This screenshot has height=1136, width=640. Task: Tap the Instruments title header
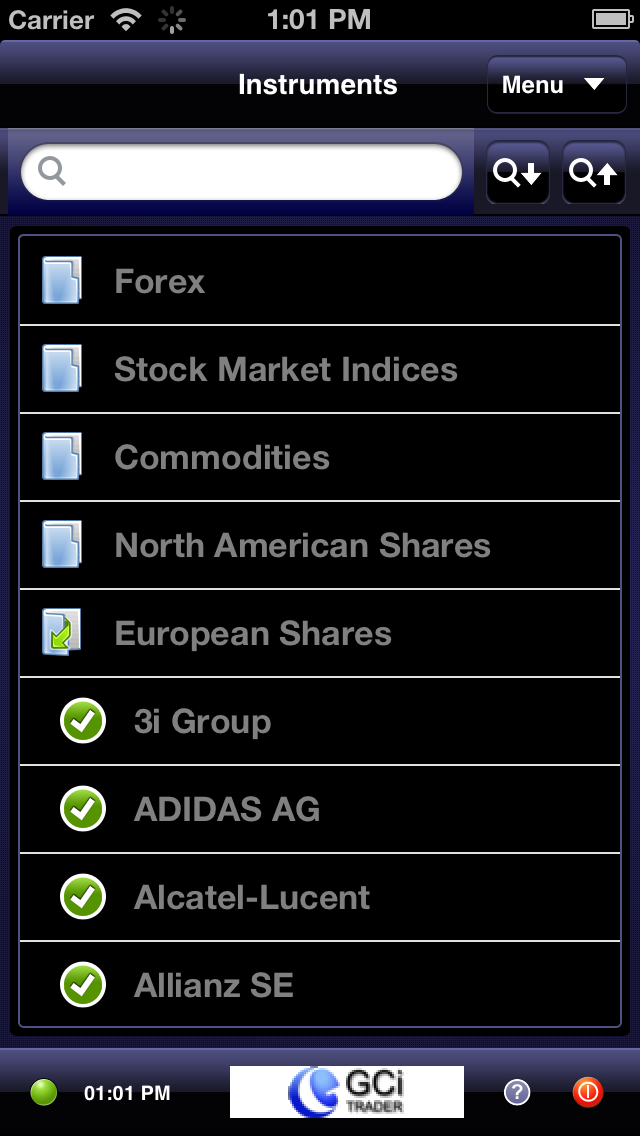(x=317, y=85)
